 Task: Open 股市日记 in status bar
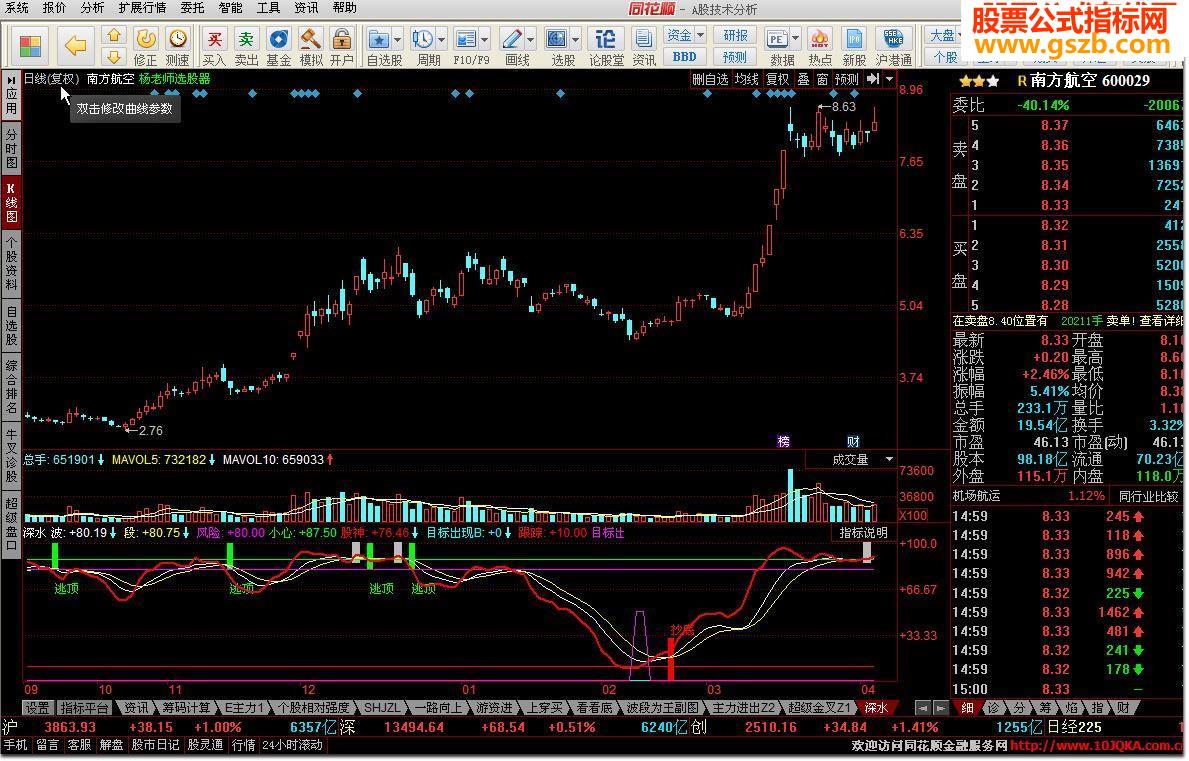(x=155, y=746)
